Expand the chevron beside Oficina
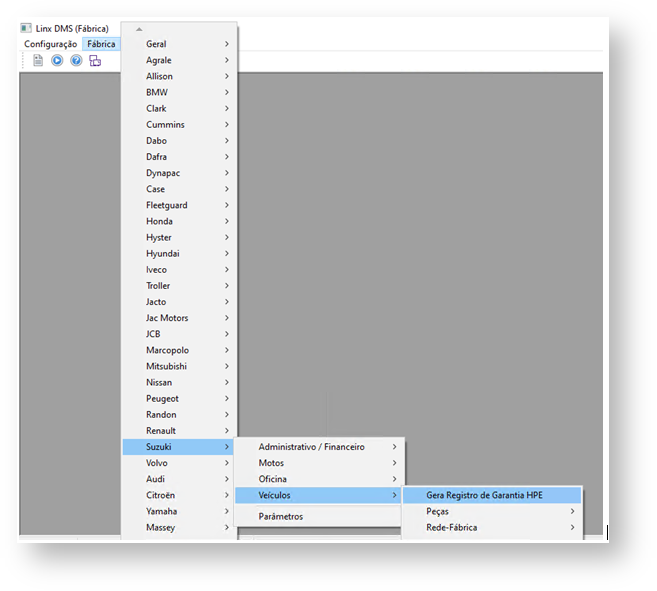The width and height of the screenshot is (657, 591). (394, 479)
